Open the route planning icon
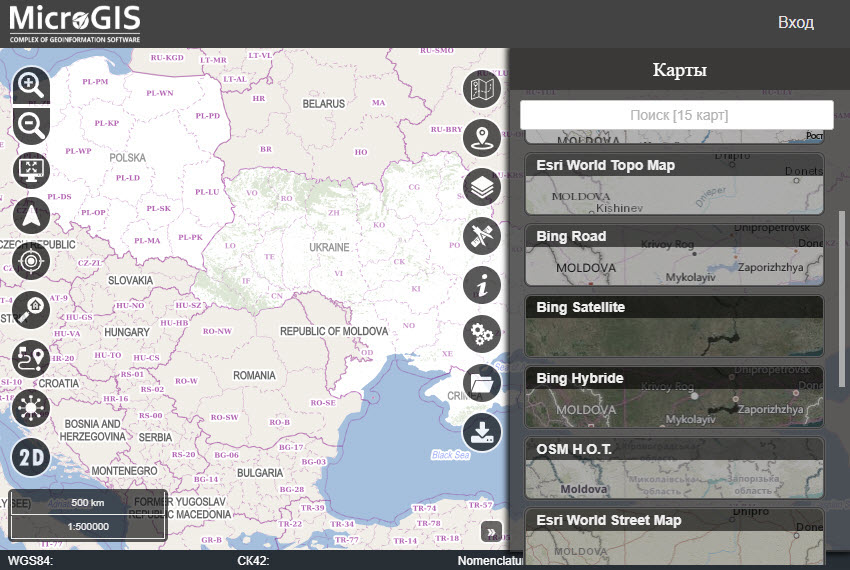This screenshot has width=850, height=570. point(31,359)
